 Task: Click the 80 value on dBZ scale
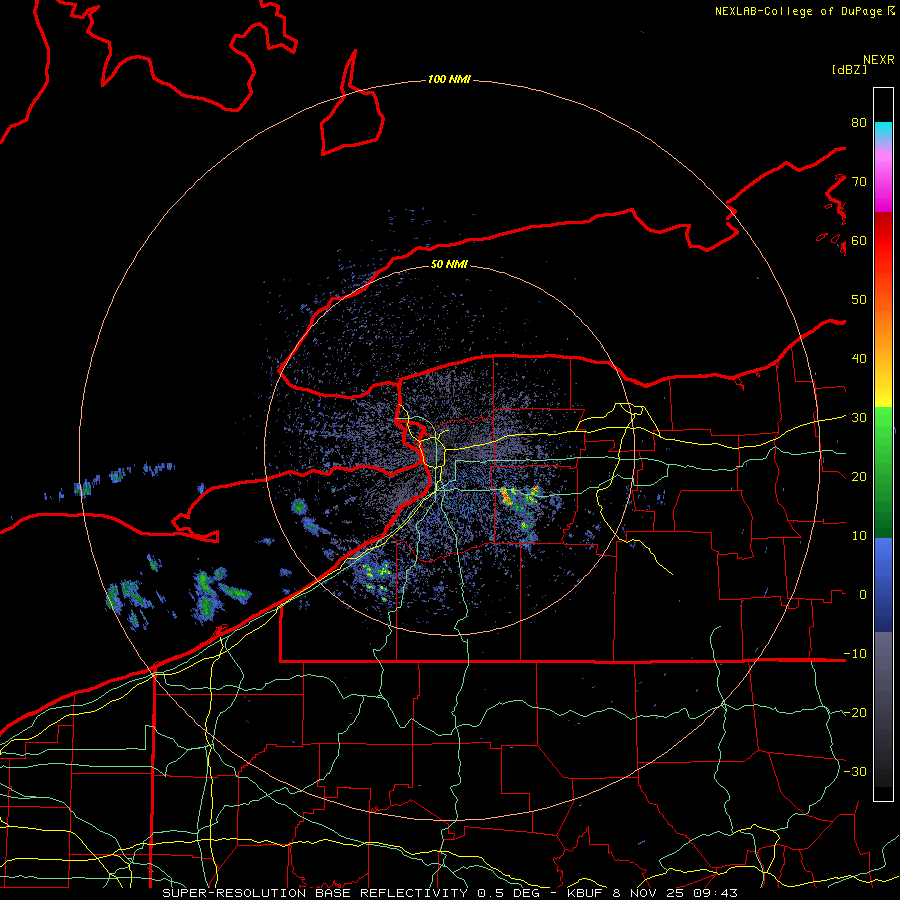(x=859, y=122)
